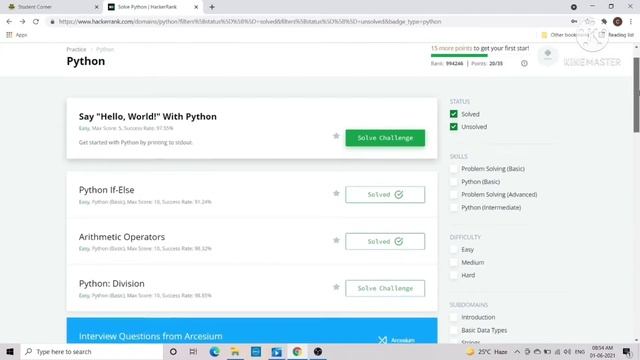Open Chrome three-dot menu
640x360 pixels.
click(x=631, y=22)
